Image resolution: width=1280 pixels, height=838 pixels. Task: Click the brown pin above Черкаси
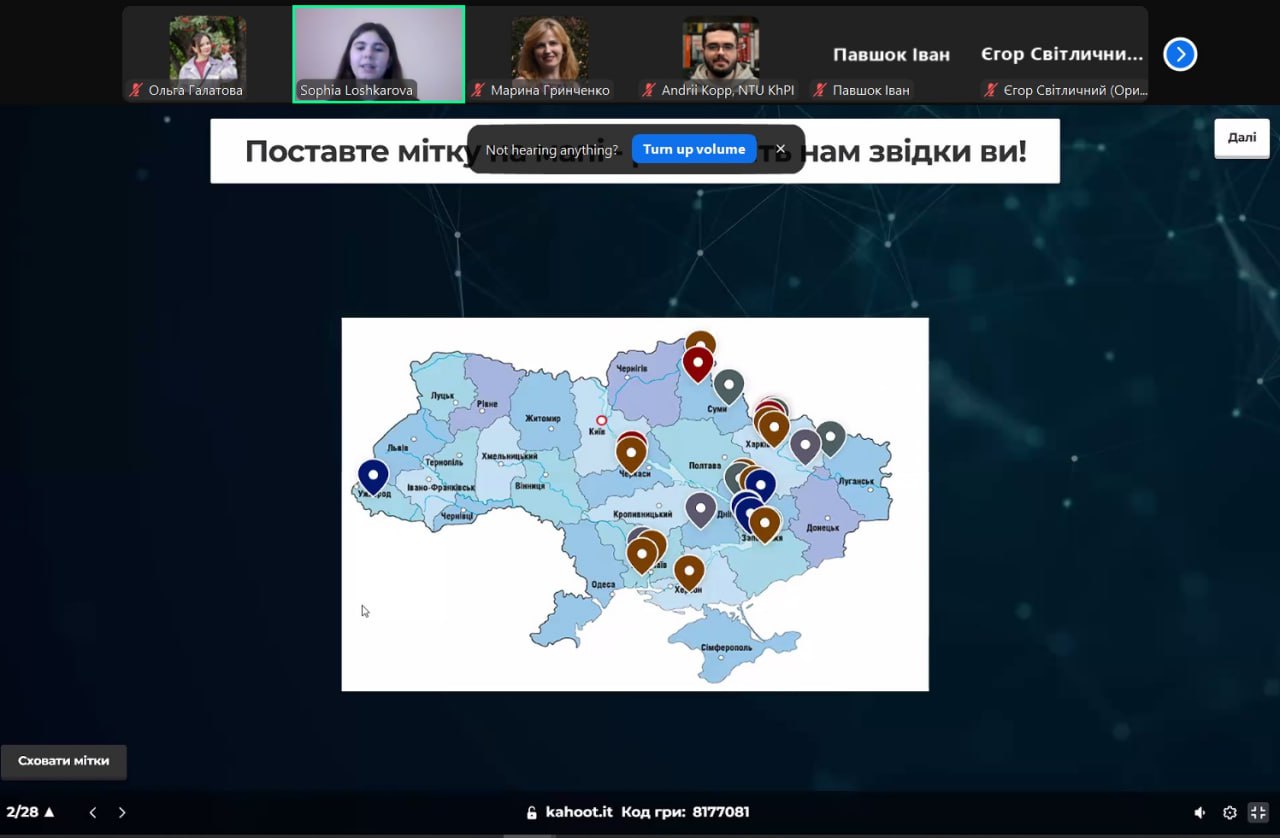coord(631,453)
